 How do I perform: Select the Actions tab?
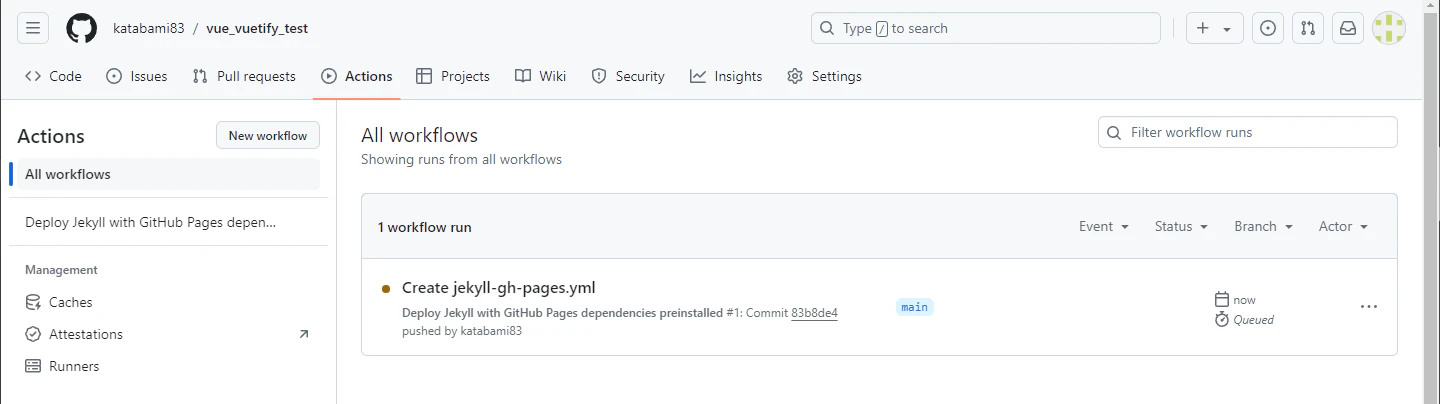pyautogui.click(x=357, y=76)
